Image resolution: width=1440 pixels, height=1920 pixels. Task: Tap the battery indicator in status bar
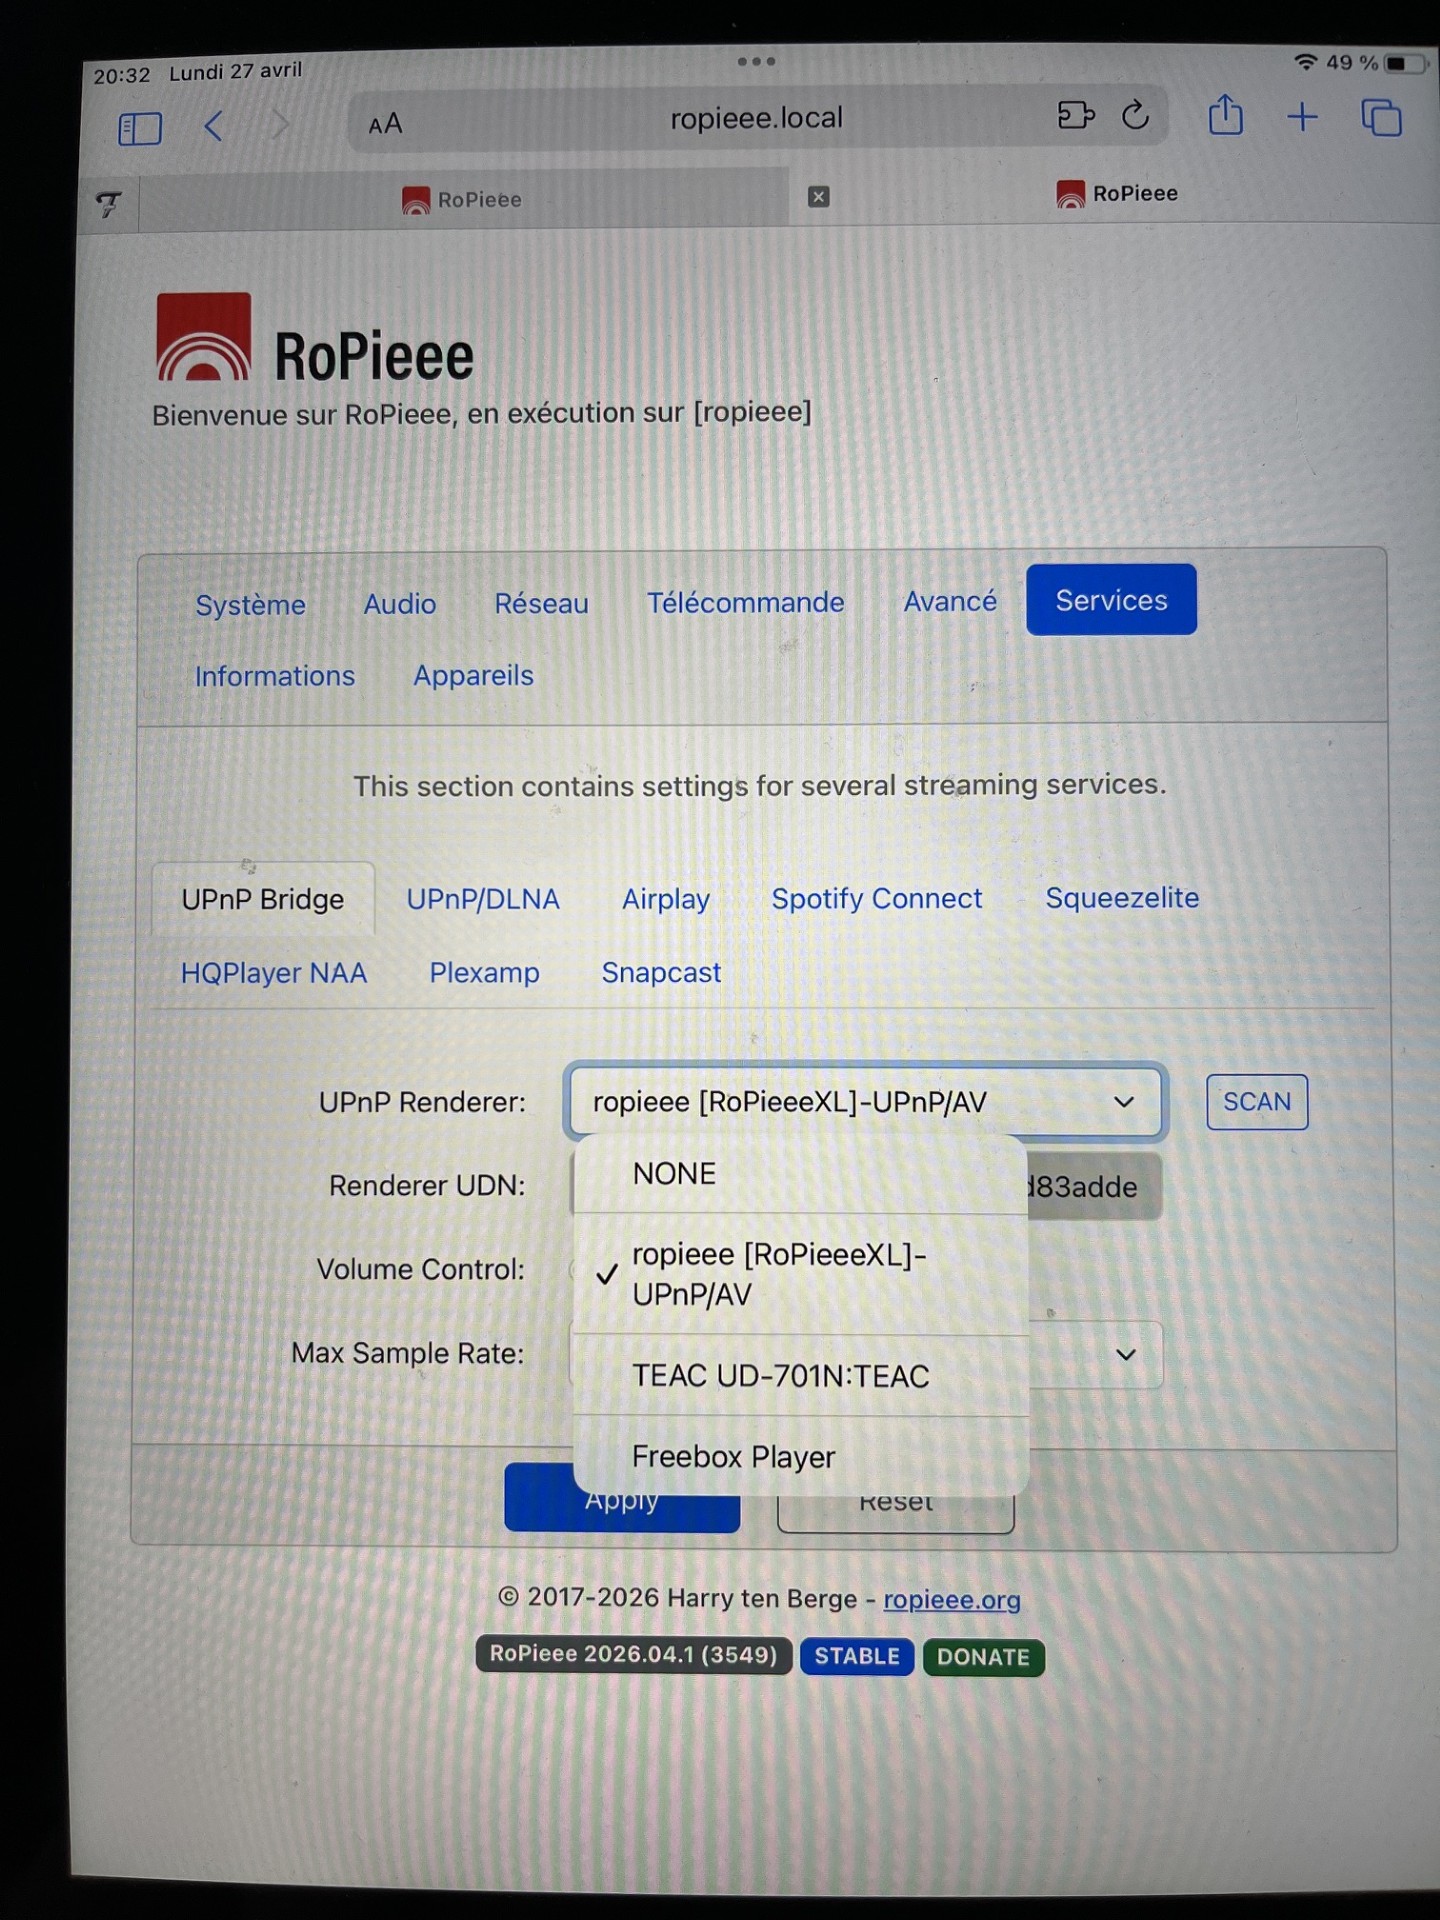[1405, 63]
